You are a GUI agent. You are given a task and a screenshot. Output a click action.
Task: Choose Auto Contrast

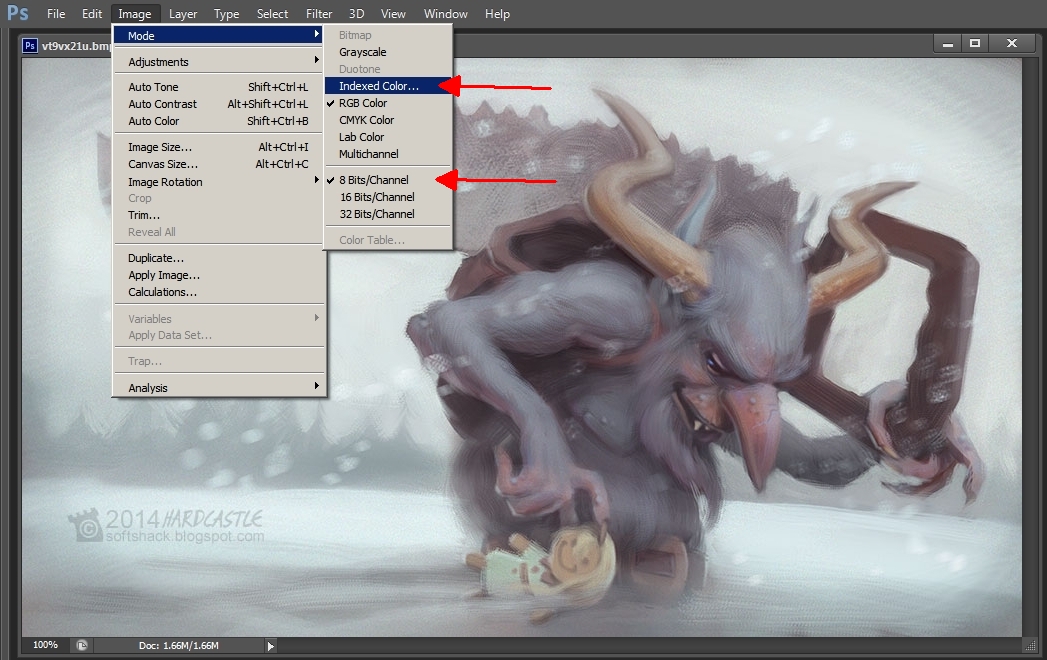click(218, 104)
